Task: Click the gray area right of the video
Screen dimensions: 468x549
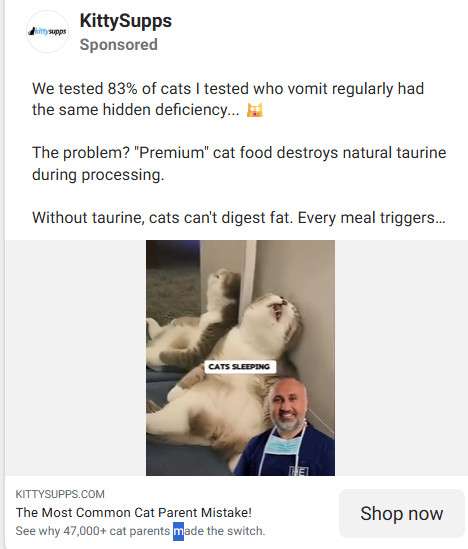Action: pos(401,357)
